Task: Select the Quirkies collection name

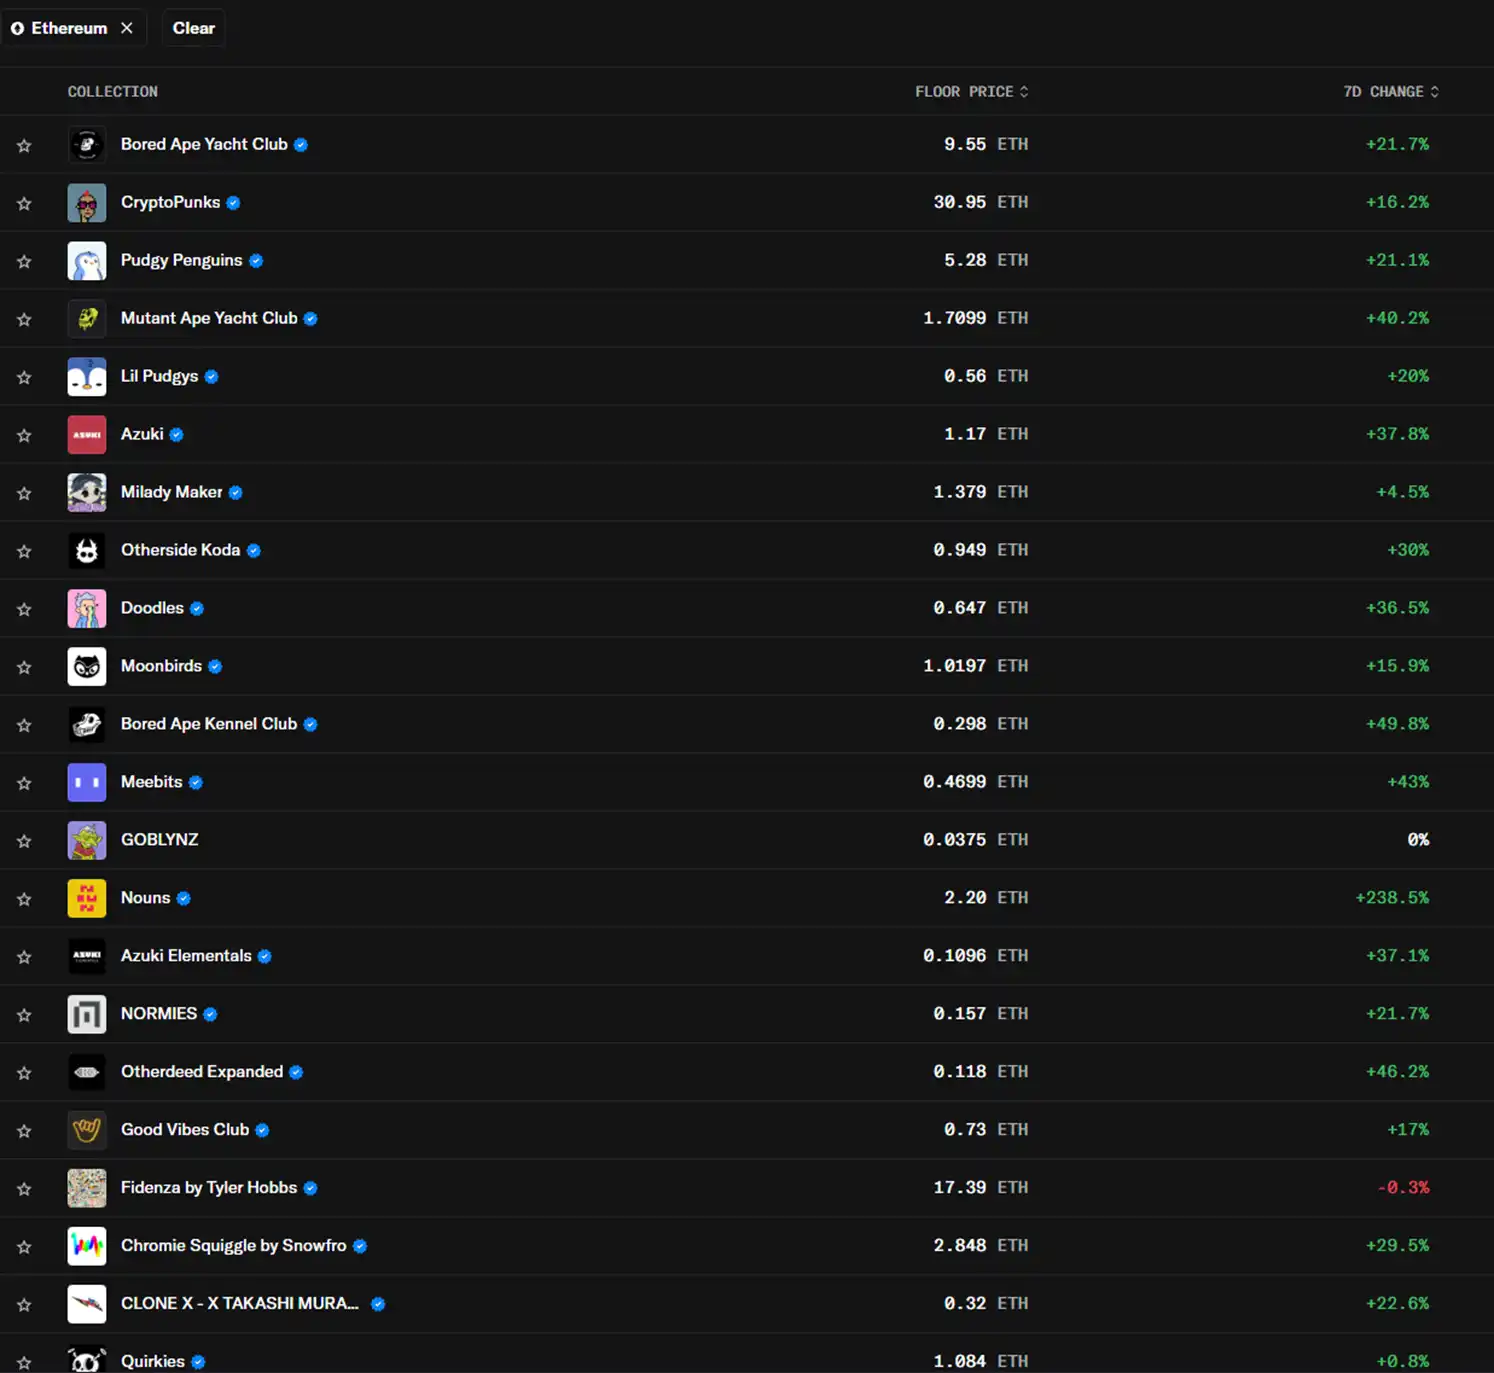Action: point(153,1362)
